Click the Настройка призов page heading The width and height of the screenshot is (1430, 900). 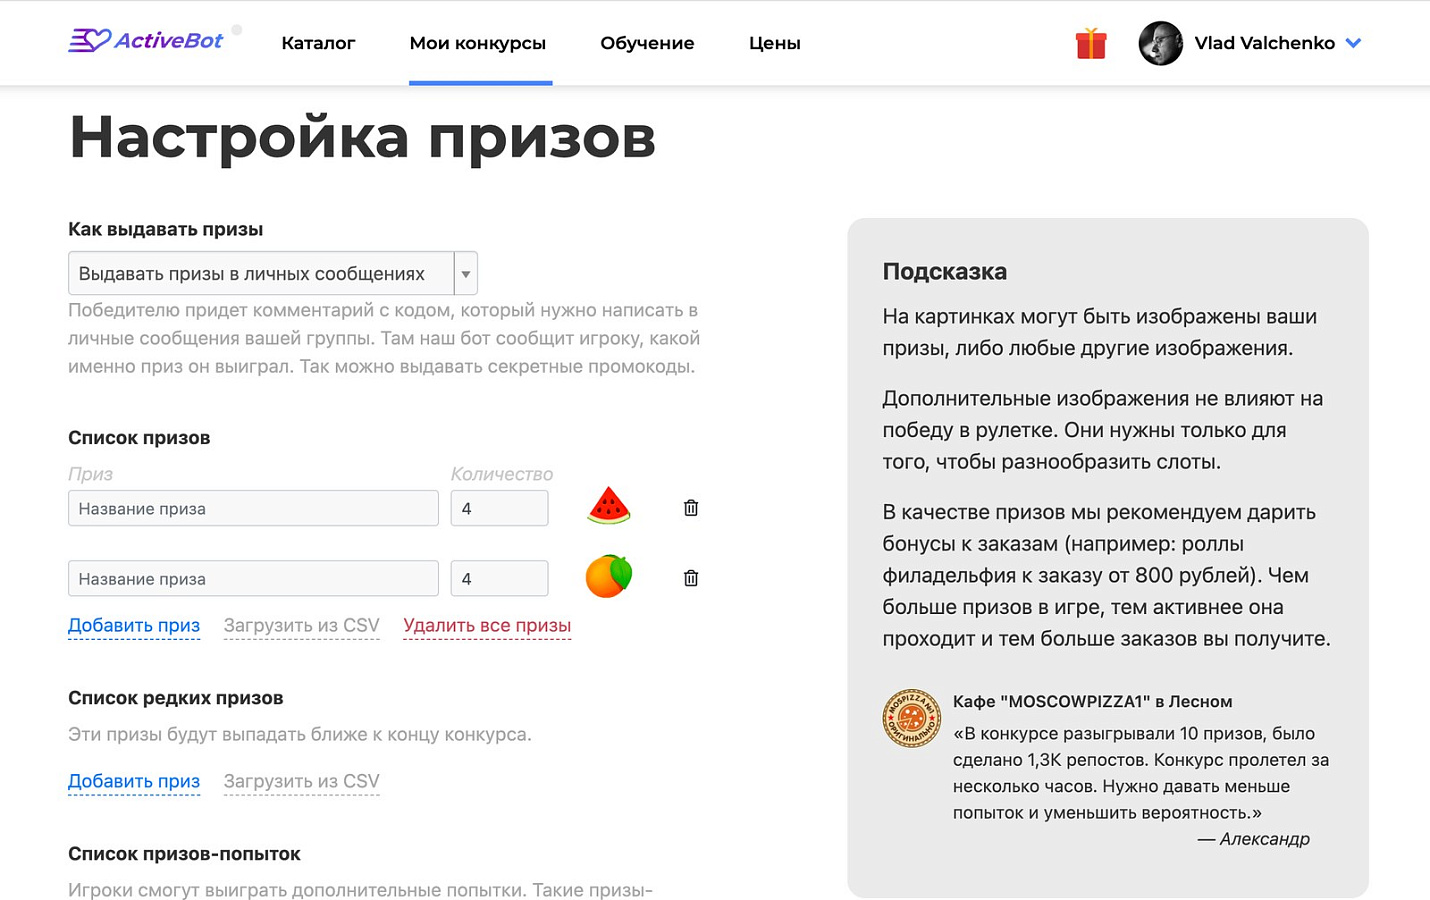coord(362,137)
